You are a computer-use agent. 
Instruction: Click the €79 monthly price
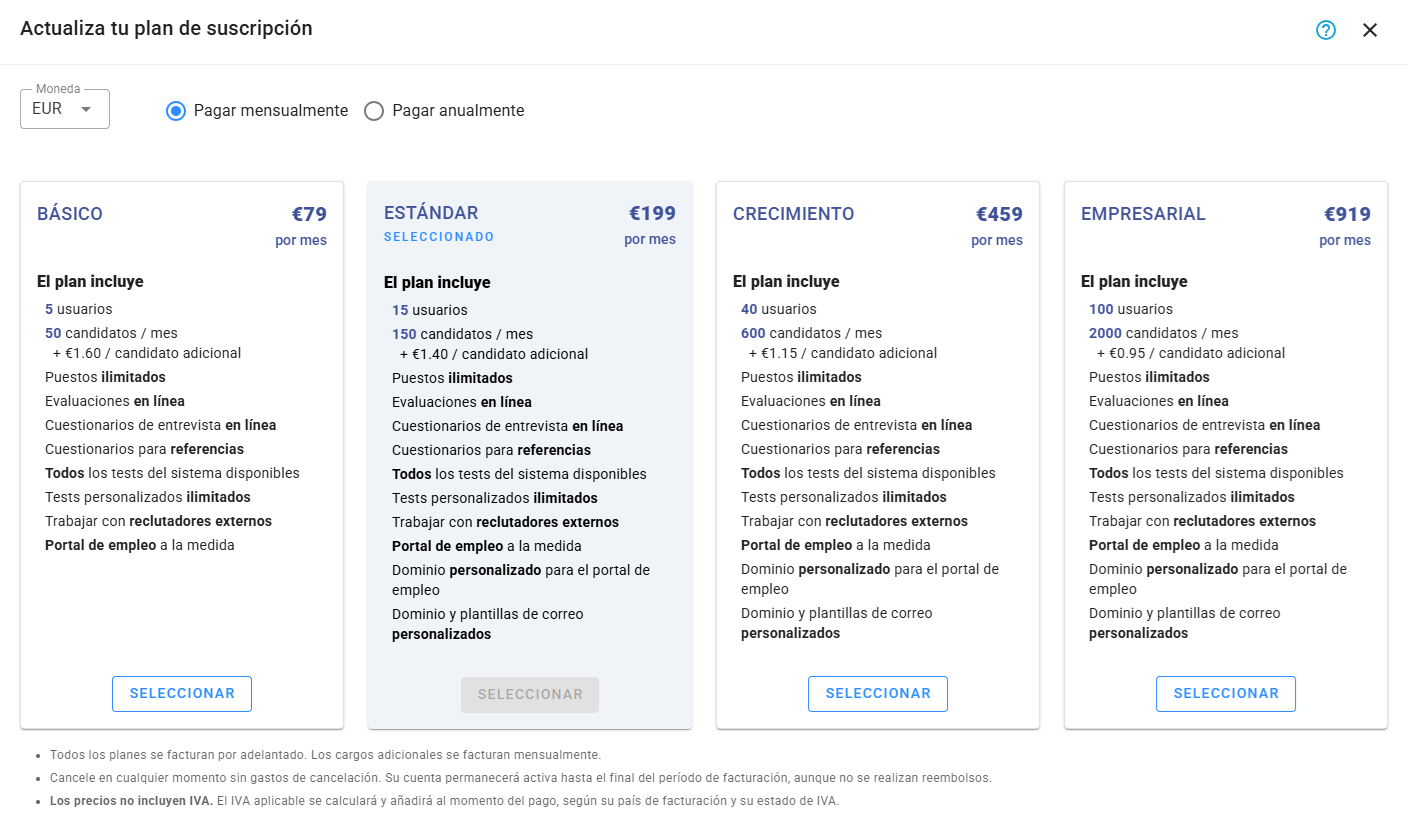pos(309,214)
